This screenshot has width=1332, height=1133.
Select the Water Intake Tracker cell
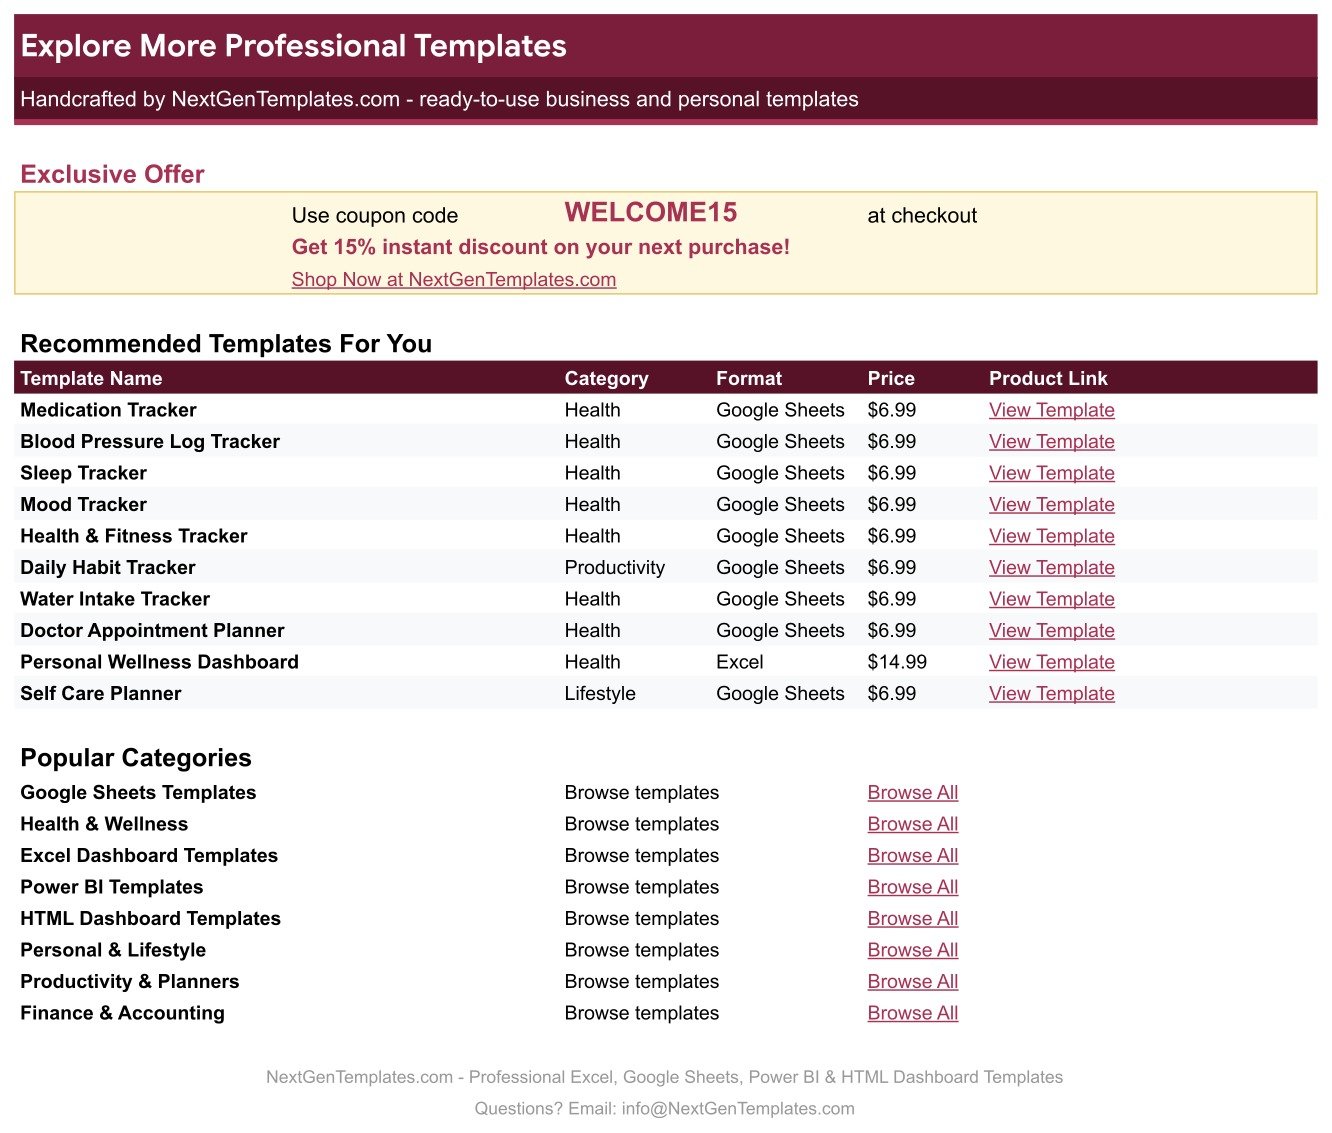[x=115, y=599]
